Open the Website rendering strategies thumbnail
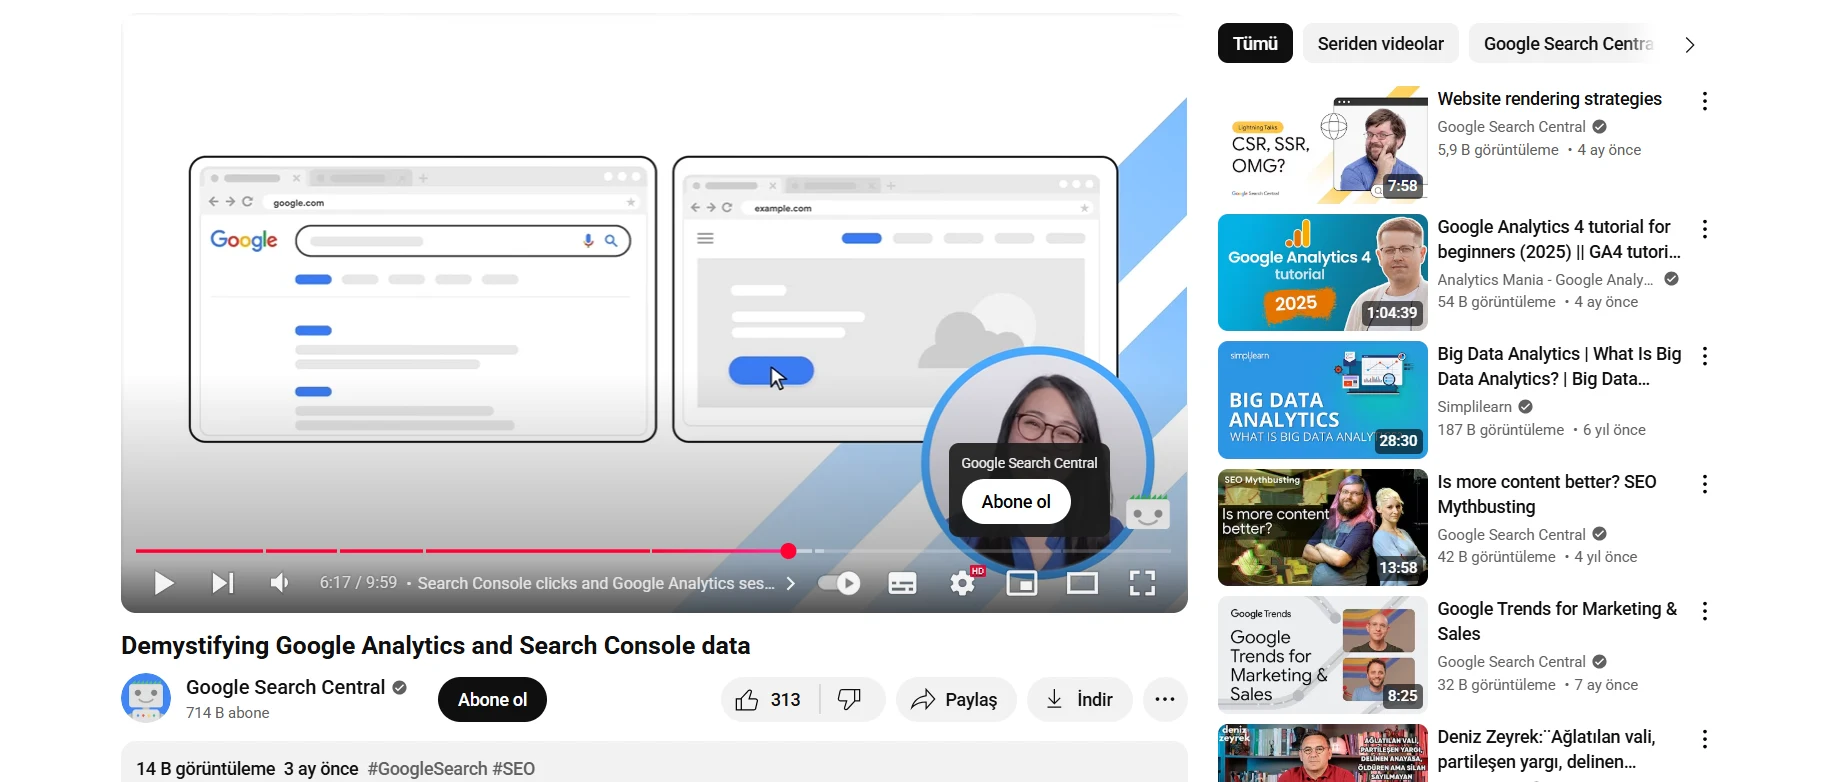Viewport: 1828px width, 782px height. (1322, 145)
